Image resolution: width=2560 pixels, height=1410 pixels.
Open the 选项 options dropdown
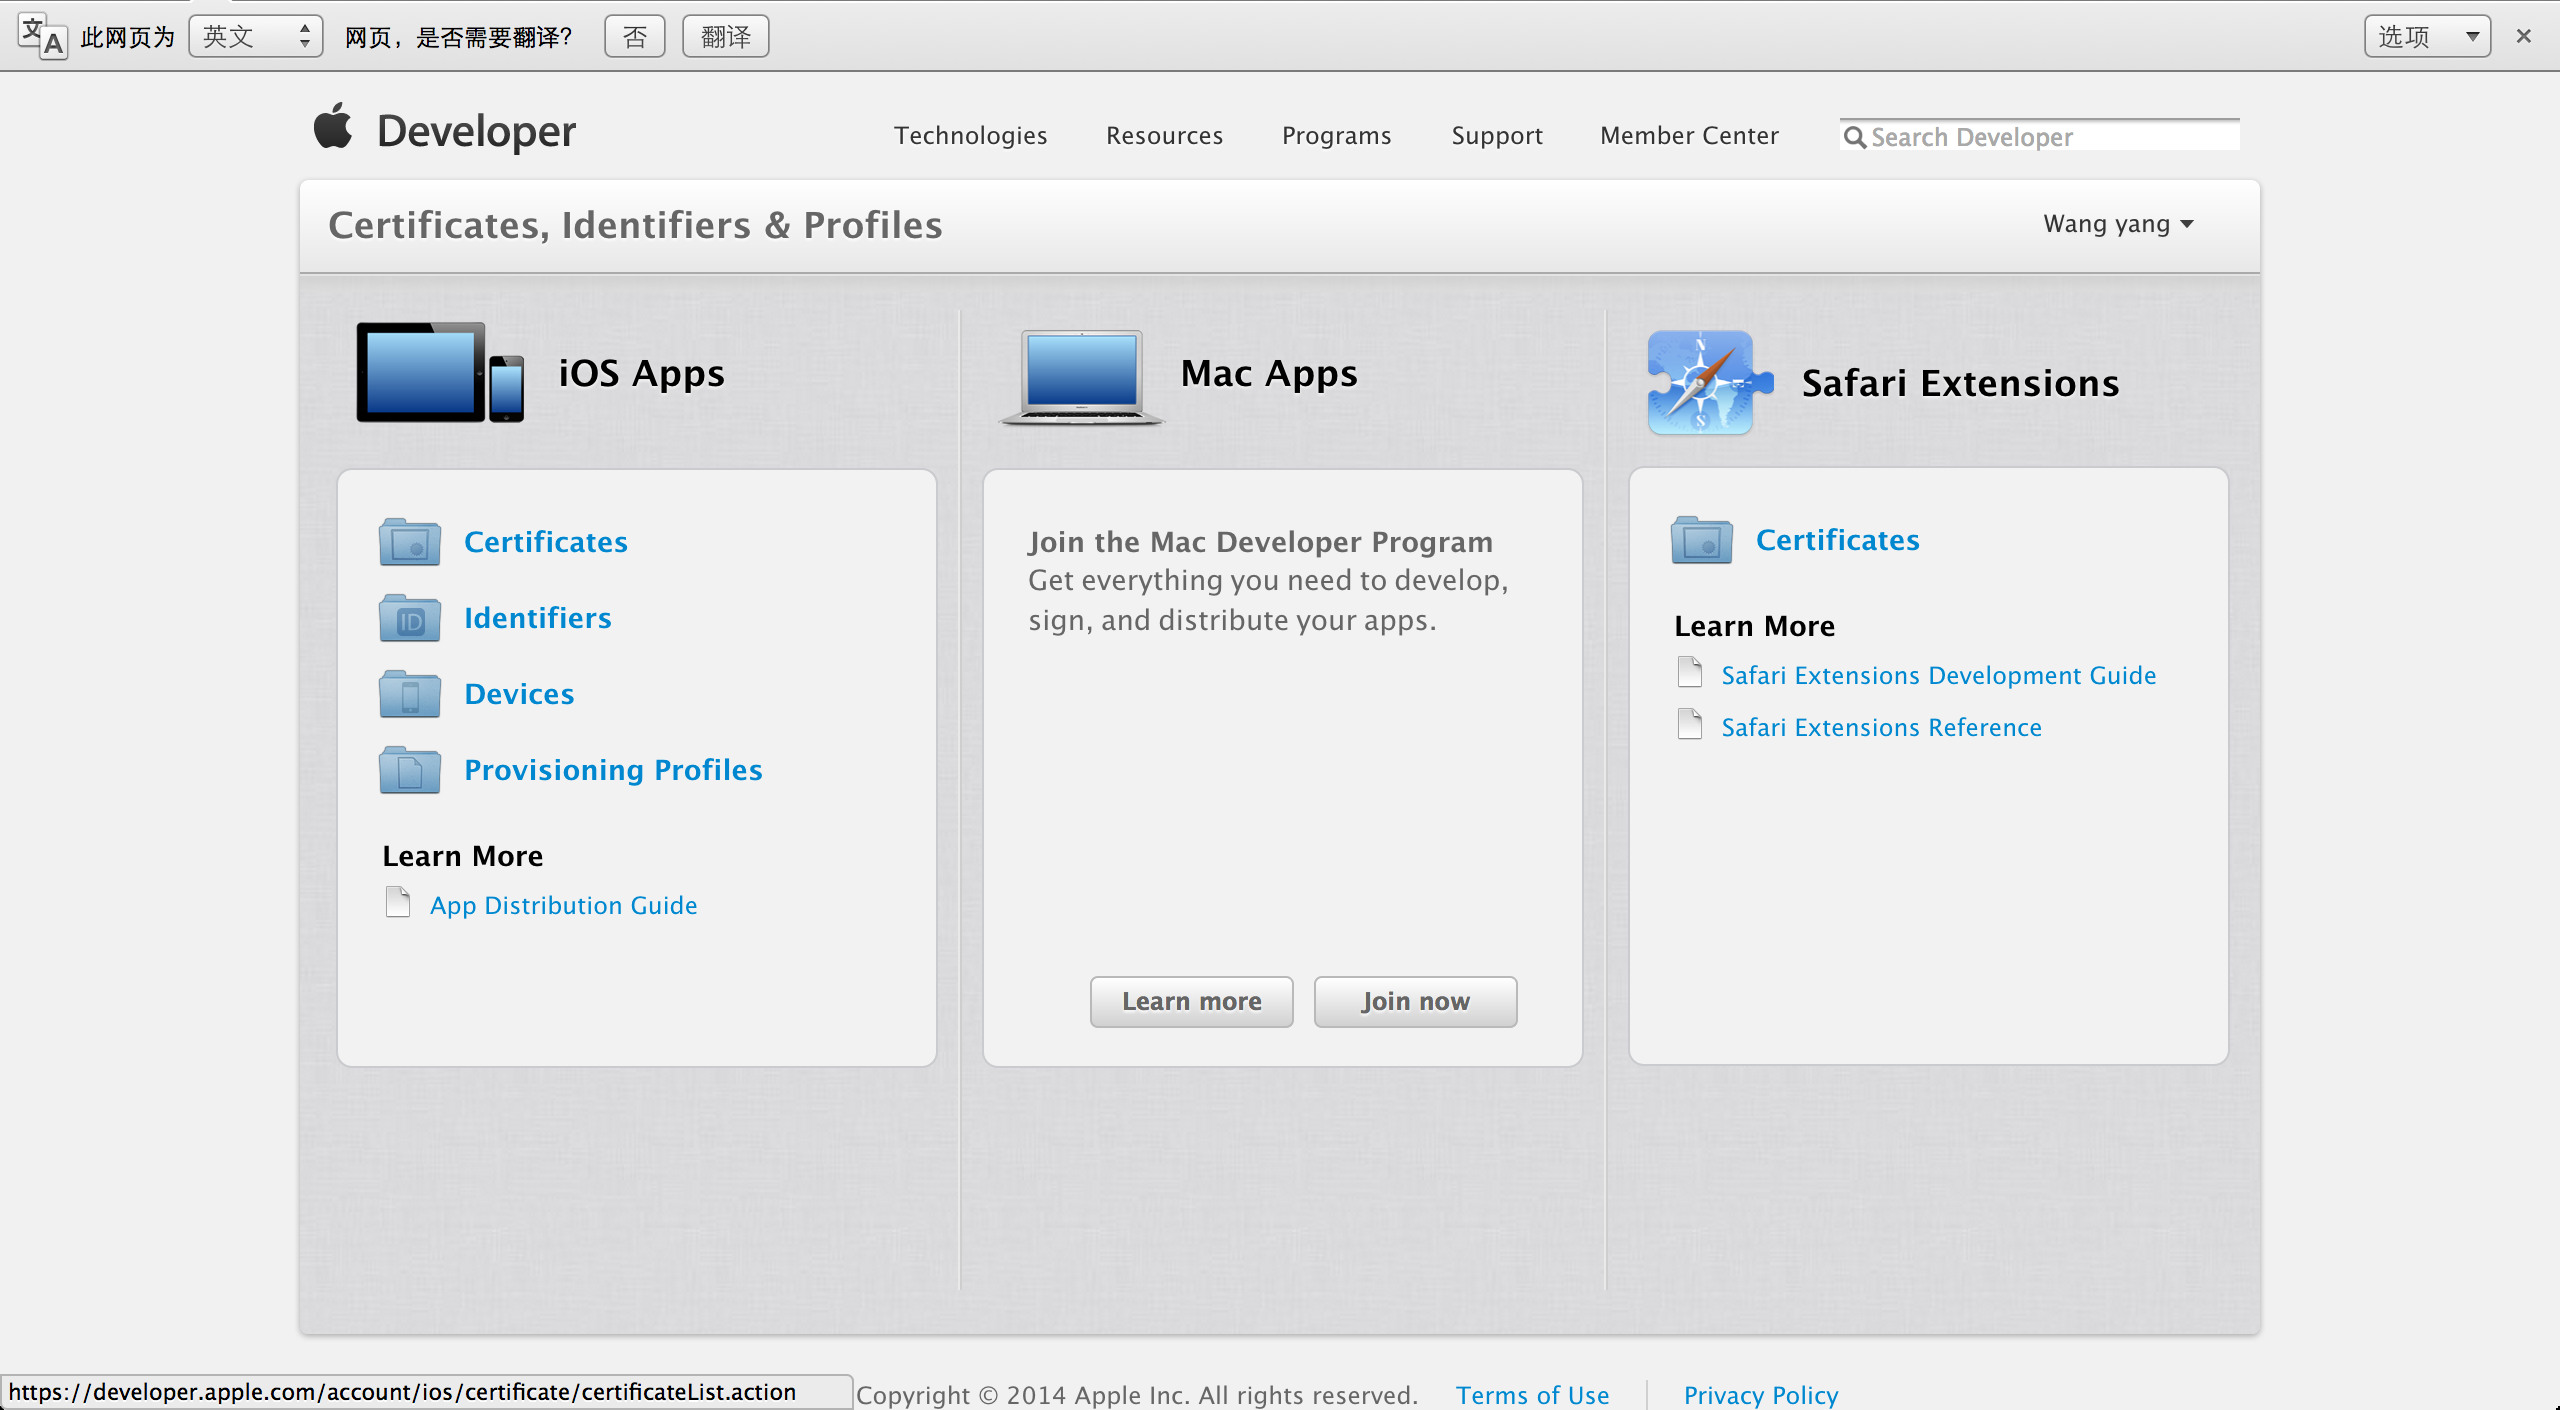[x=2427, y=37]
